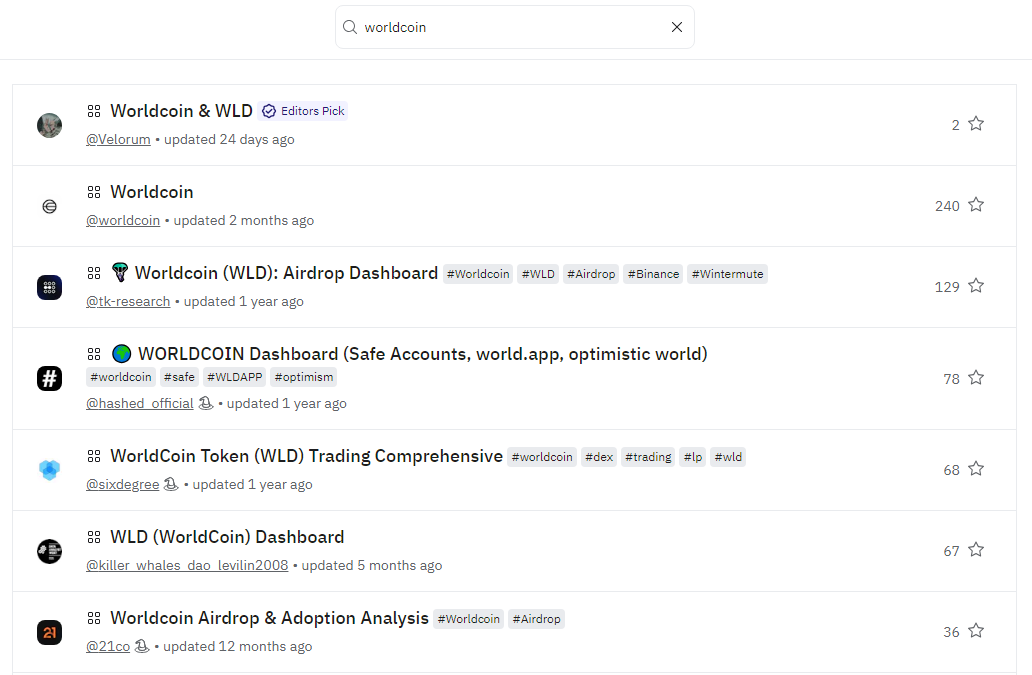Select #Airdrop tag on WLD Airdrop Dashboard
The image size is (1032, 675).
point(591,274)
